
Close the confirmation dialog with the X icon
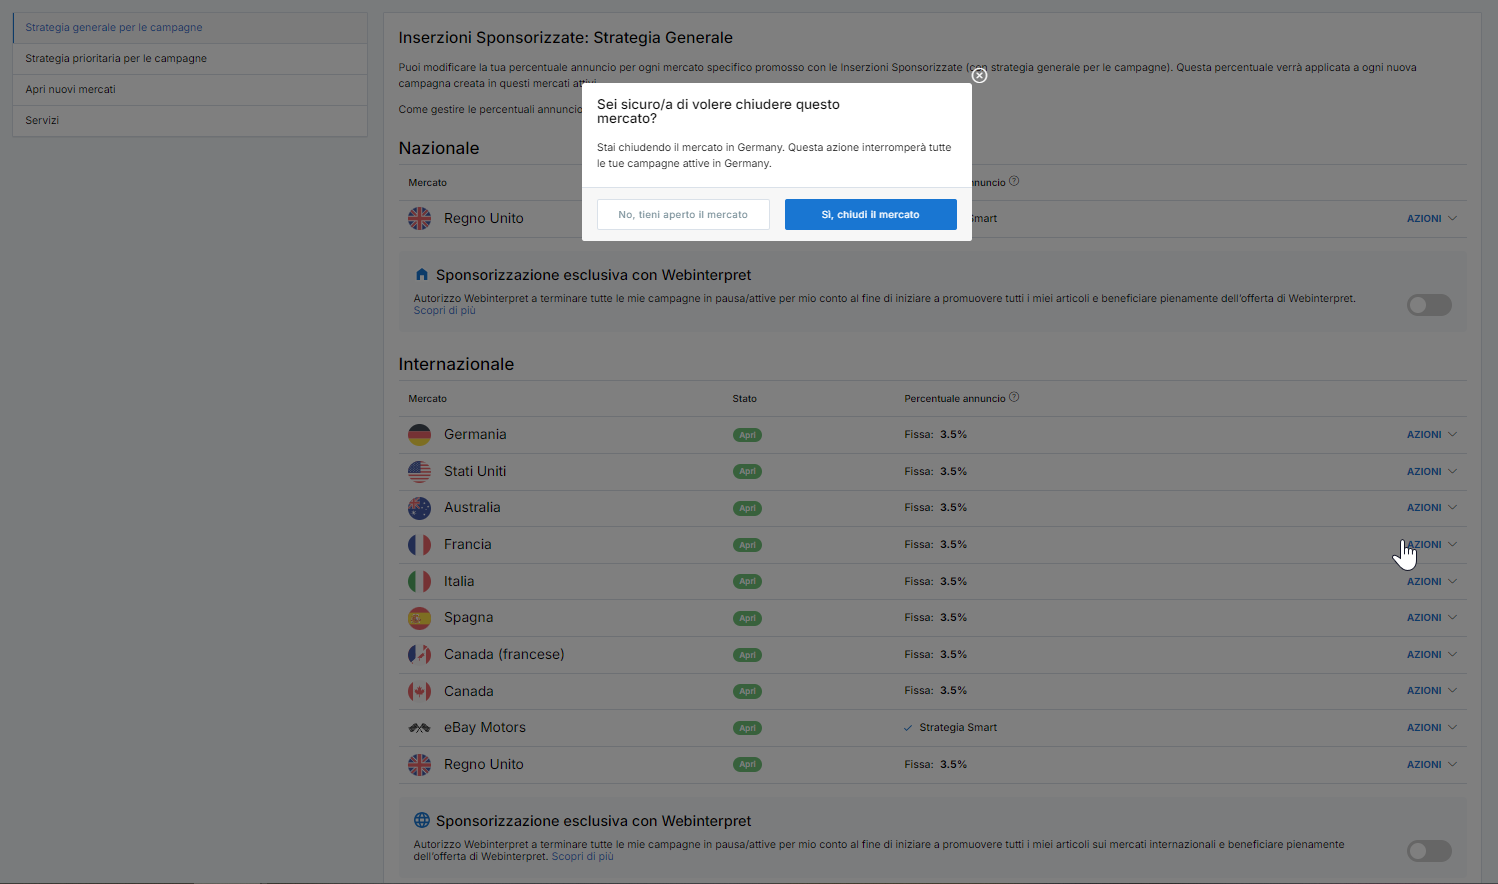pos(979,75)
